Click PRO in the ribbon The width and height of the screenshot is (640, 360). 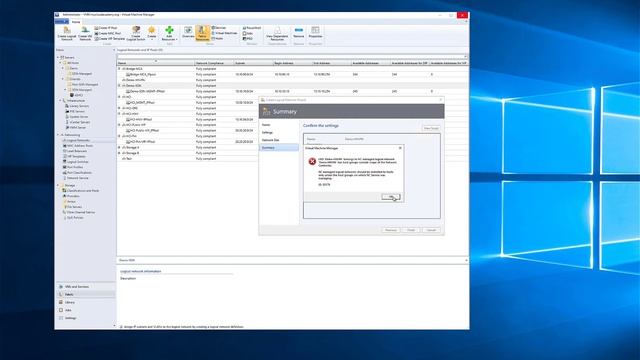(248, 39)
